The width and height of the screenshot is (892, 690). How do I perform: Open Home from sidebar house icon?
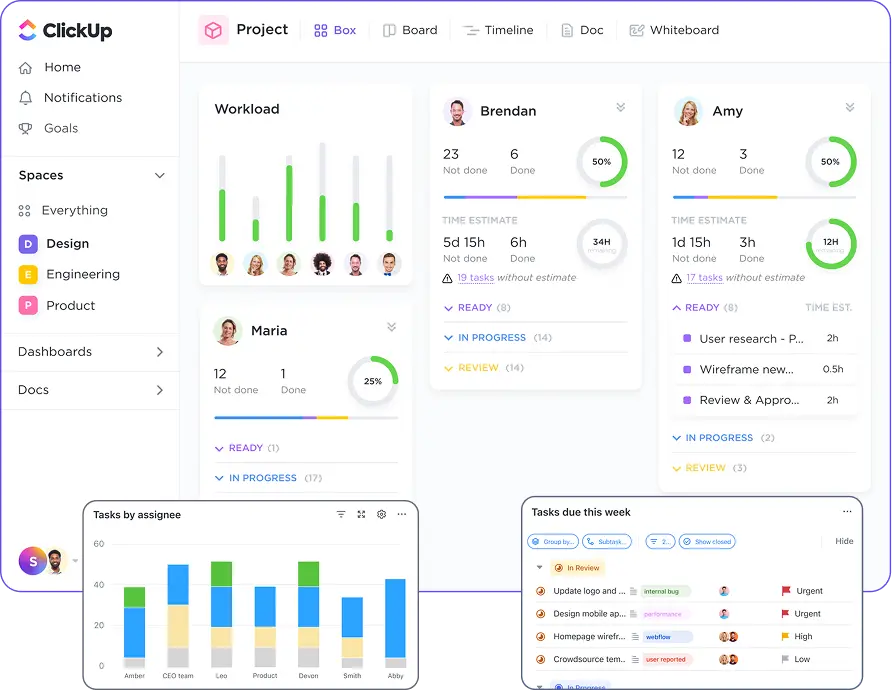click(25, 68)
